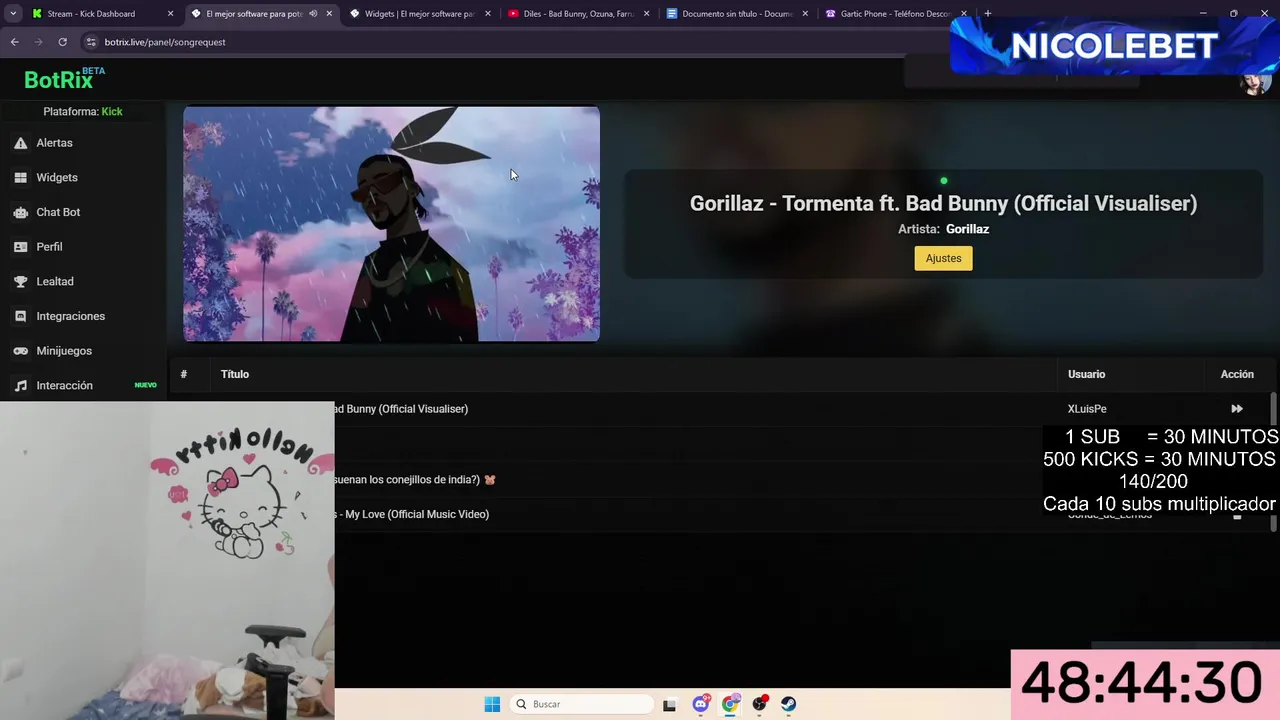
Task: Click the BotRix logo
Action: click(x=58, y=79)
